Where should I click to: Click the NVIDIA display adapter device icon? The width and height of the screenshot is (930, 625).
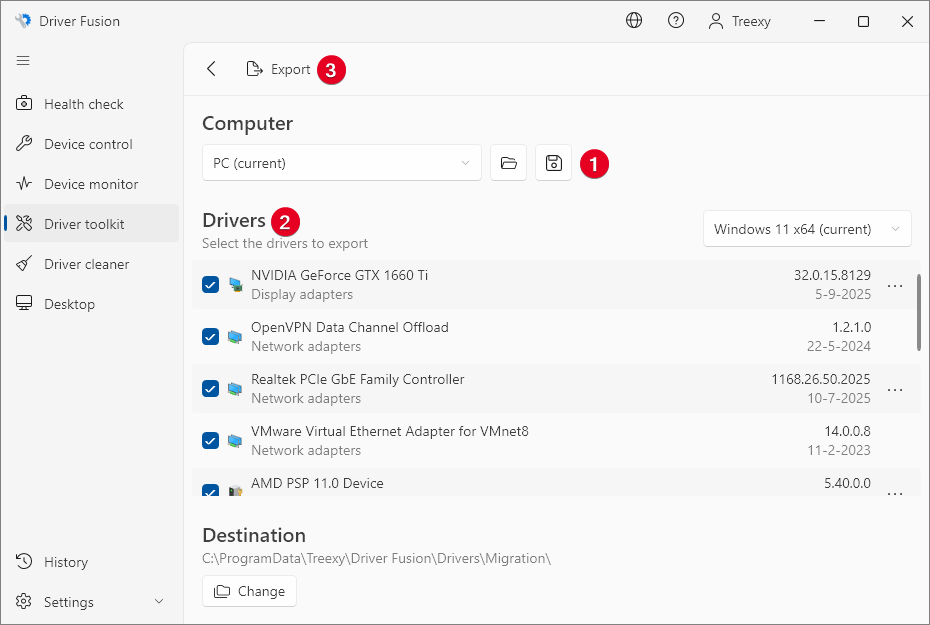coord(235,285)
